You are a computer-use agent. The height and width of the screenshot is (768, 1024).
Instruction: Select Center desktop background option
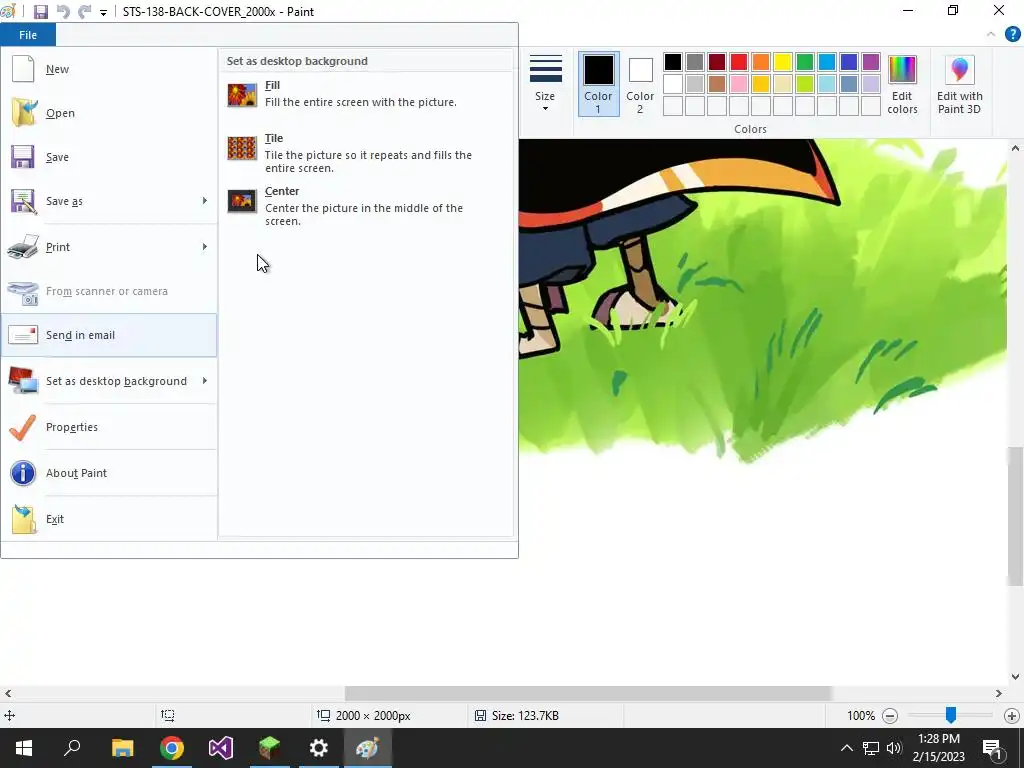tap(367, 206)
